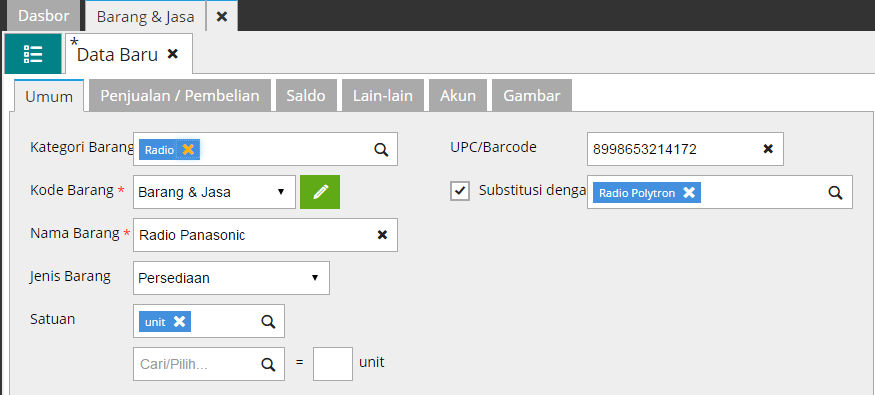Click the Radio category tag label

[159, 150]
